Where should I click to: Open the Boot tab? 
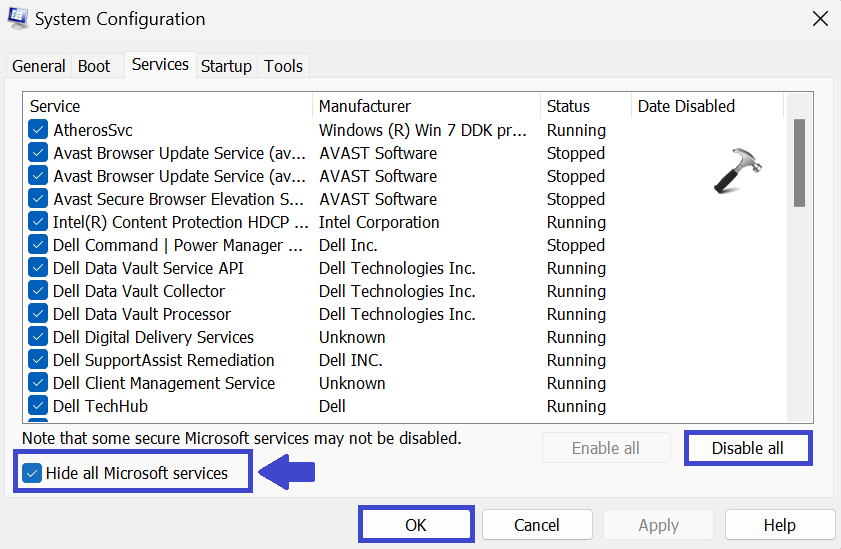(x=94, y=66)
